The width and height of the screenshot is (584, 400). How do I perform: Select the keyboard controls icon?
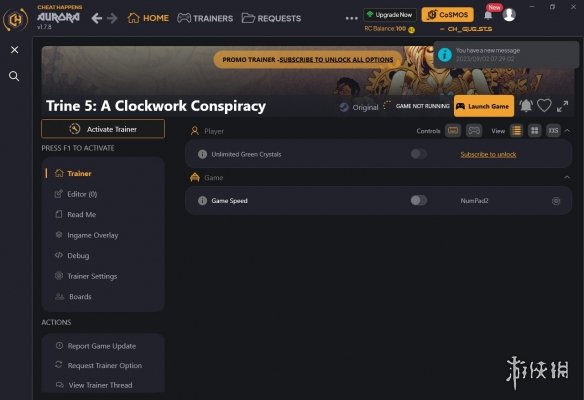(x=453, y=131)
